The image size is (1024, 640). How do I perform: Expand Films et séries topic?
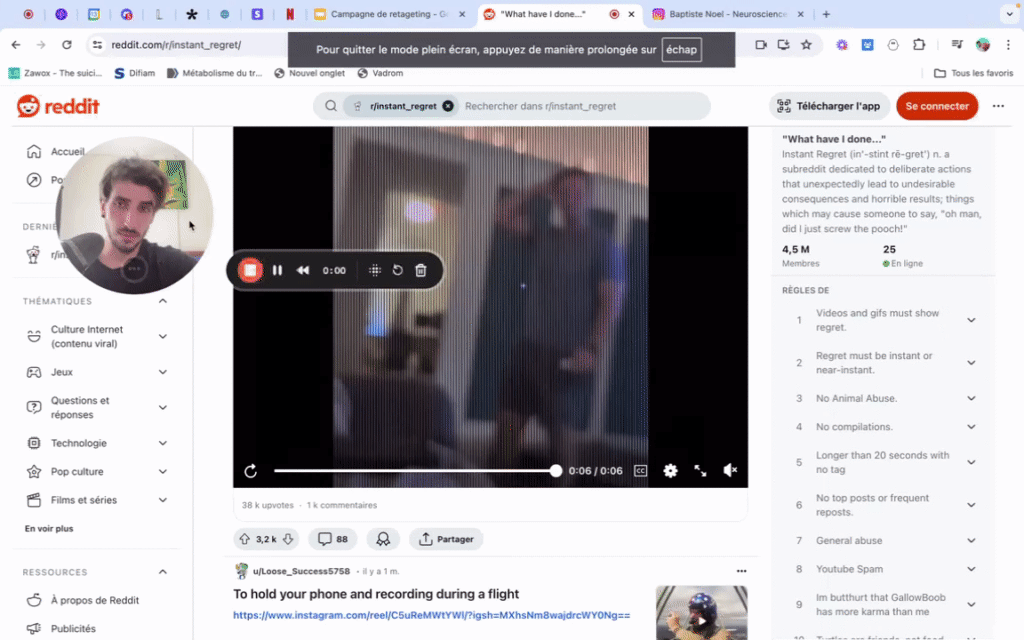(163, 500)
